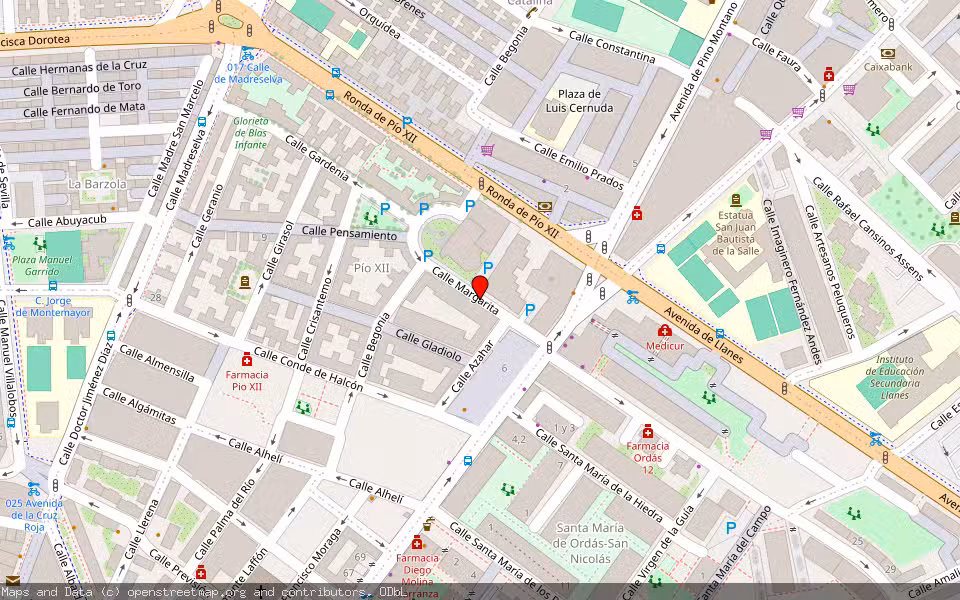This screenshot has width=960, height=600.
Task: Select the Calle Crisantemo street label
Action: [x=315, y=318]
